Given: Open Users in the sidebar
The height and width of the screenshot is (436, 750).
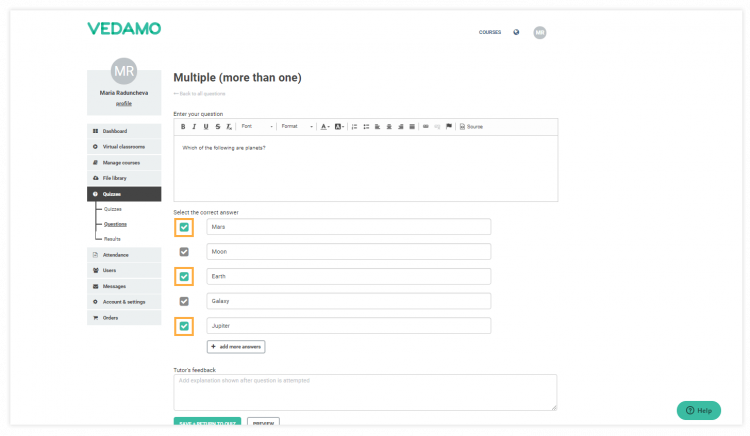Looking at the screenshot, I should (124, 271).
